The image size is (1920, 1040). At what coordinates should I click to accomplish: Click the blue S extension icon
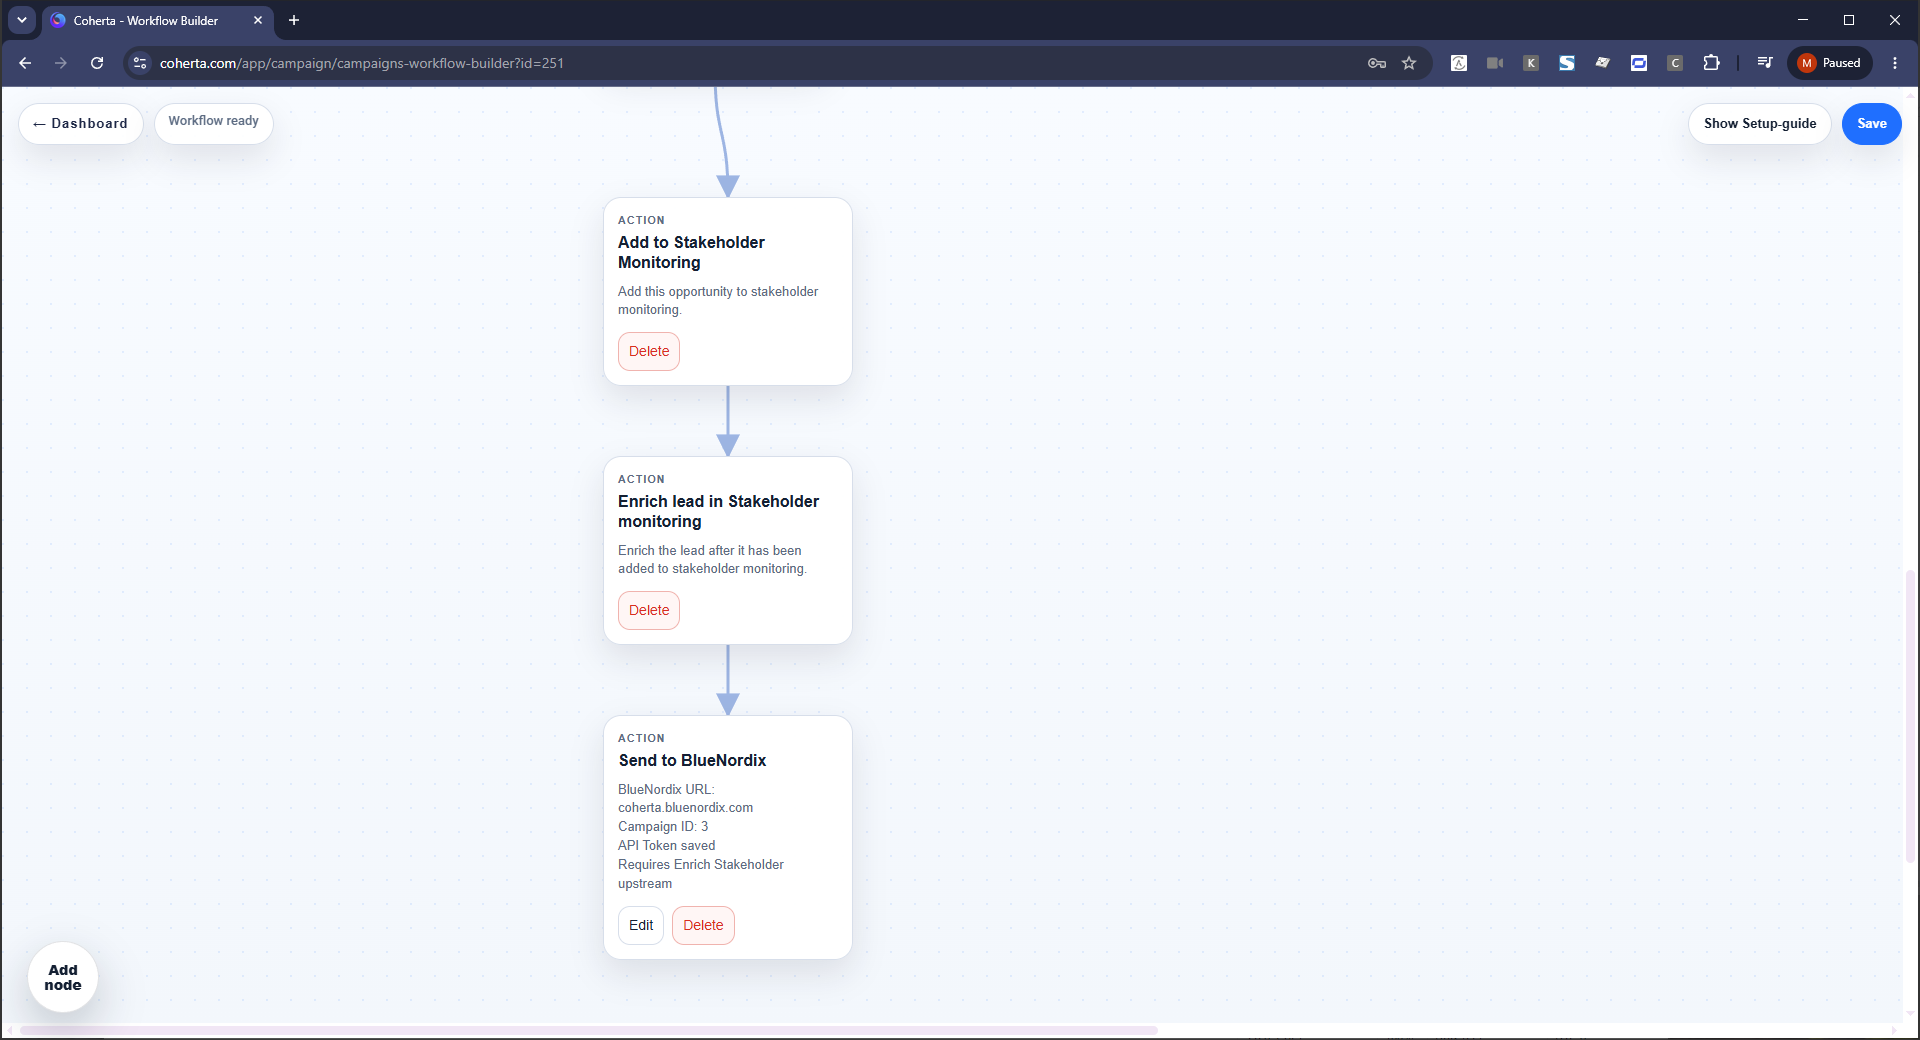click(x=1567, y=63)
